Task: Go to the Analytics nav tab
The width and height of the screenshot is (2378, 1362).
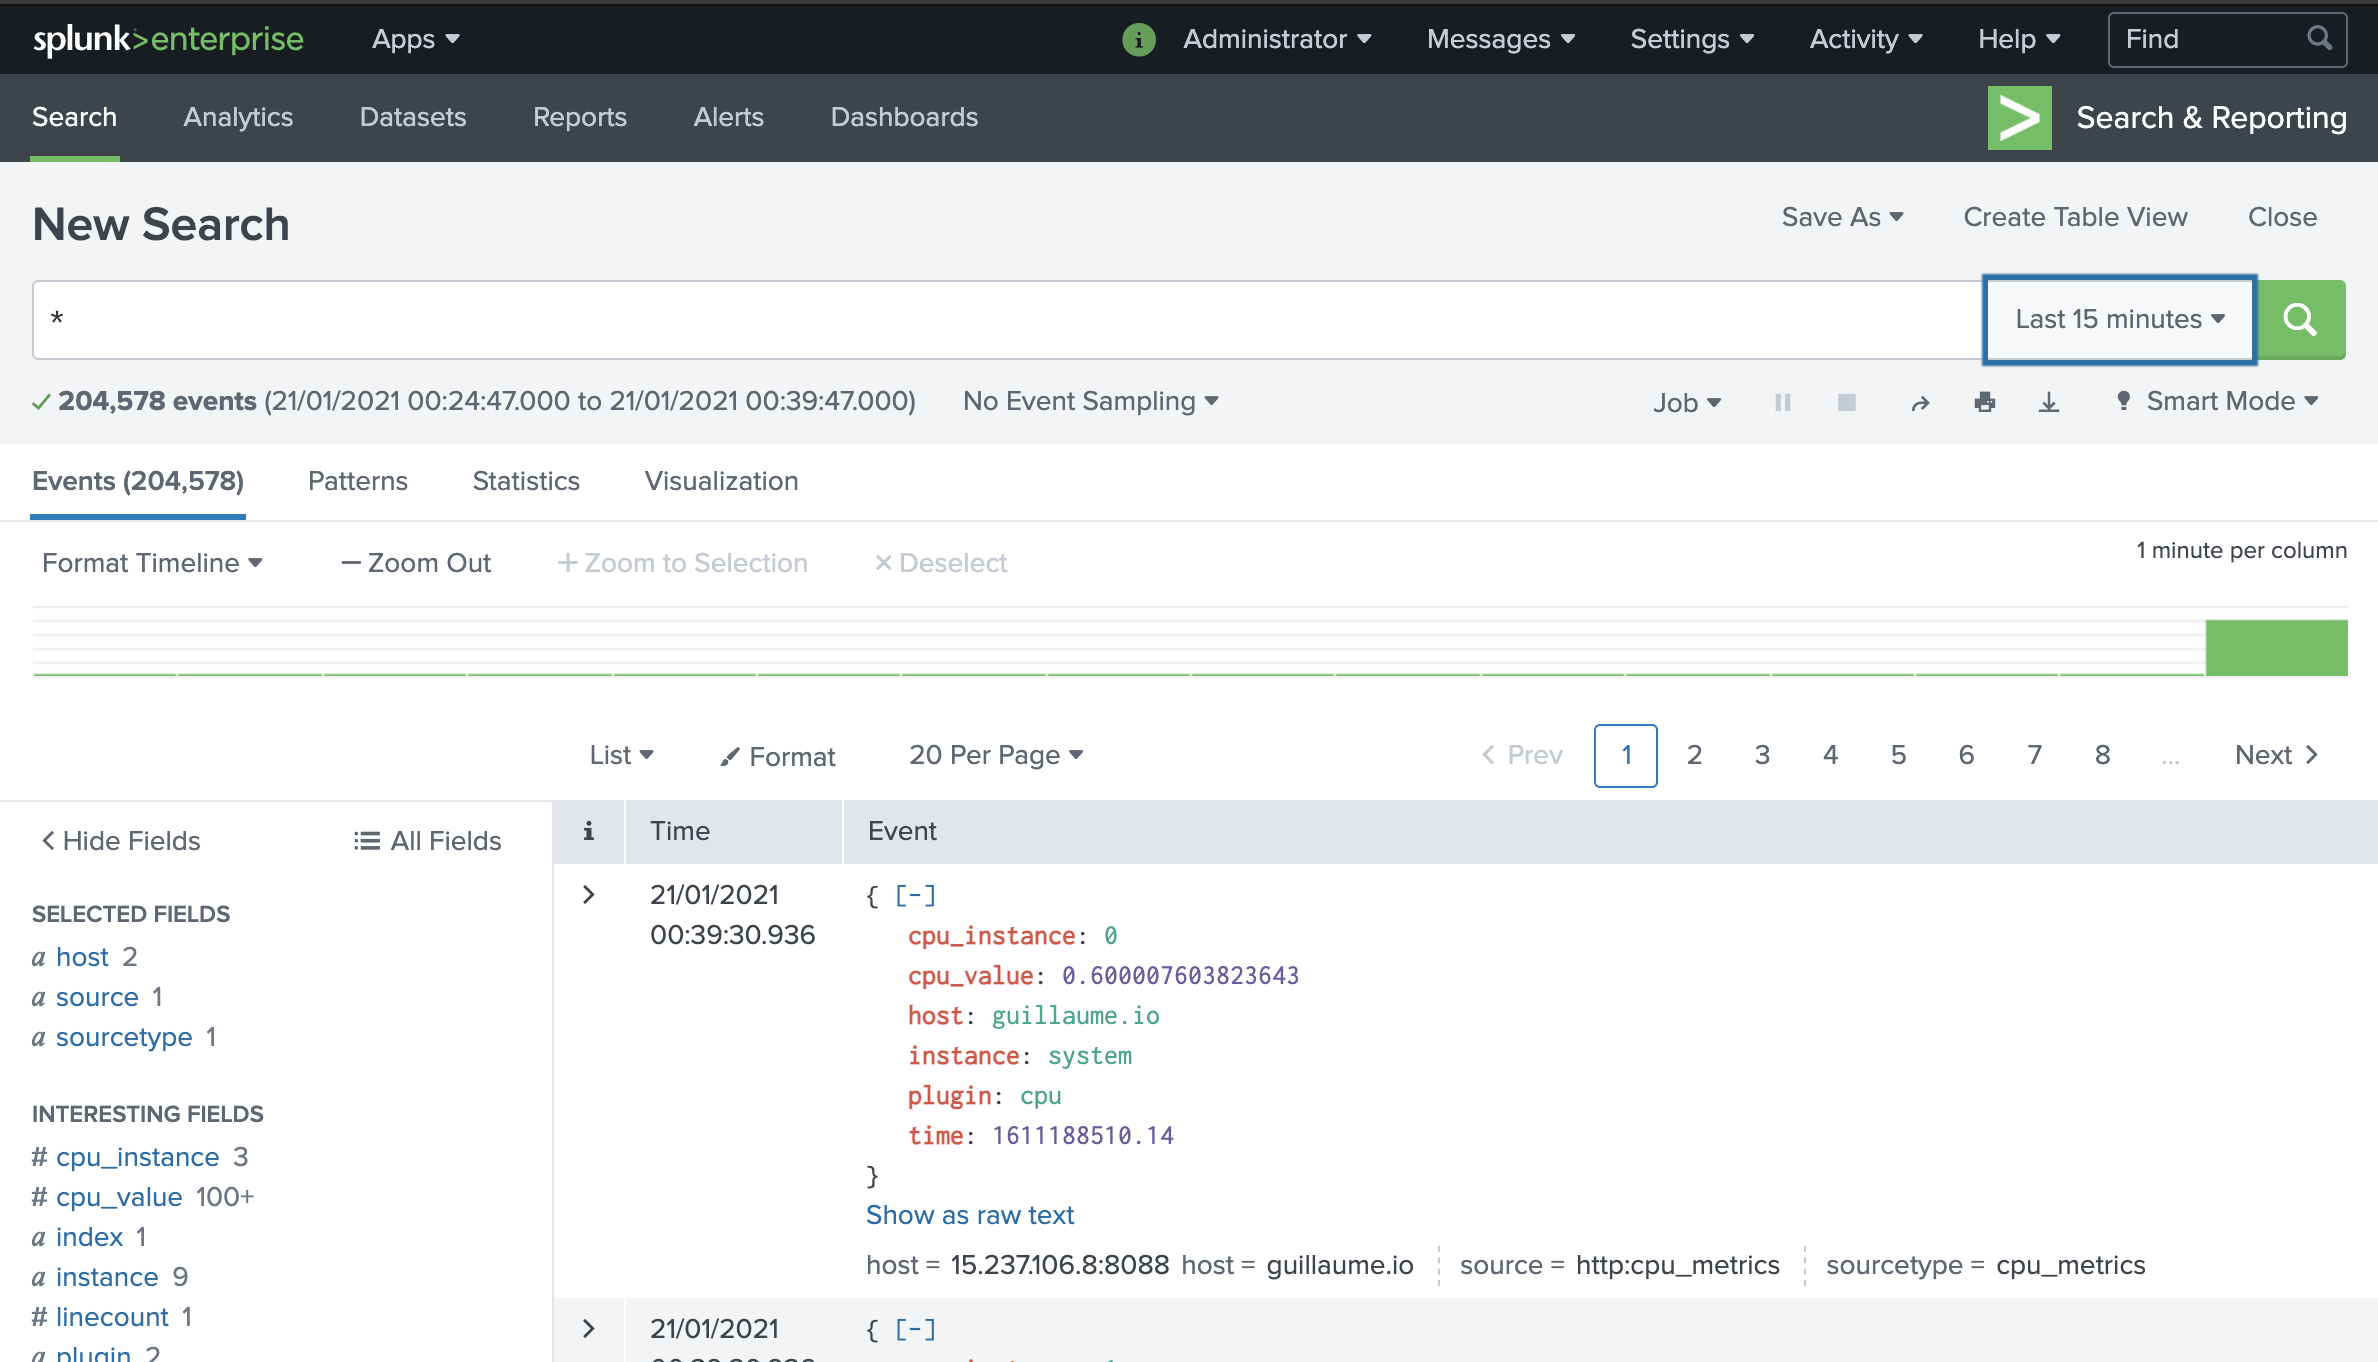Action: click(x=238, y=117)
